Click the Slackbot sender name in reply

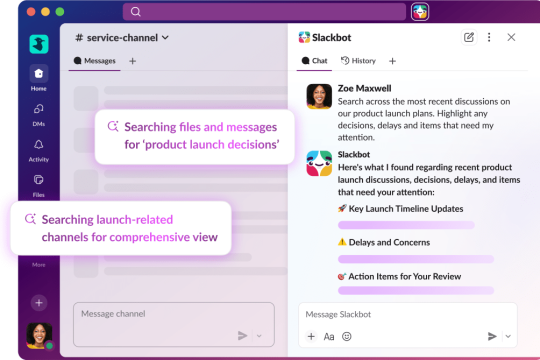(x=354, y=154)
